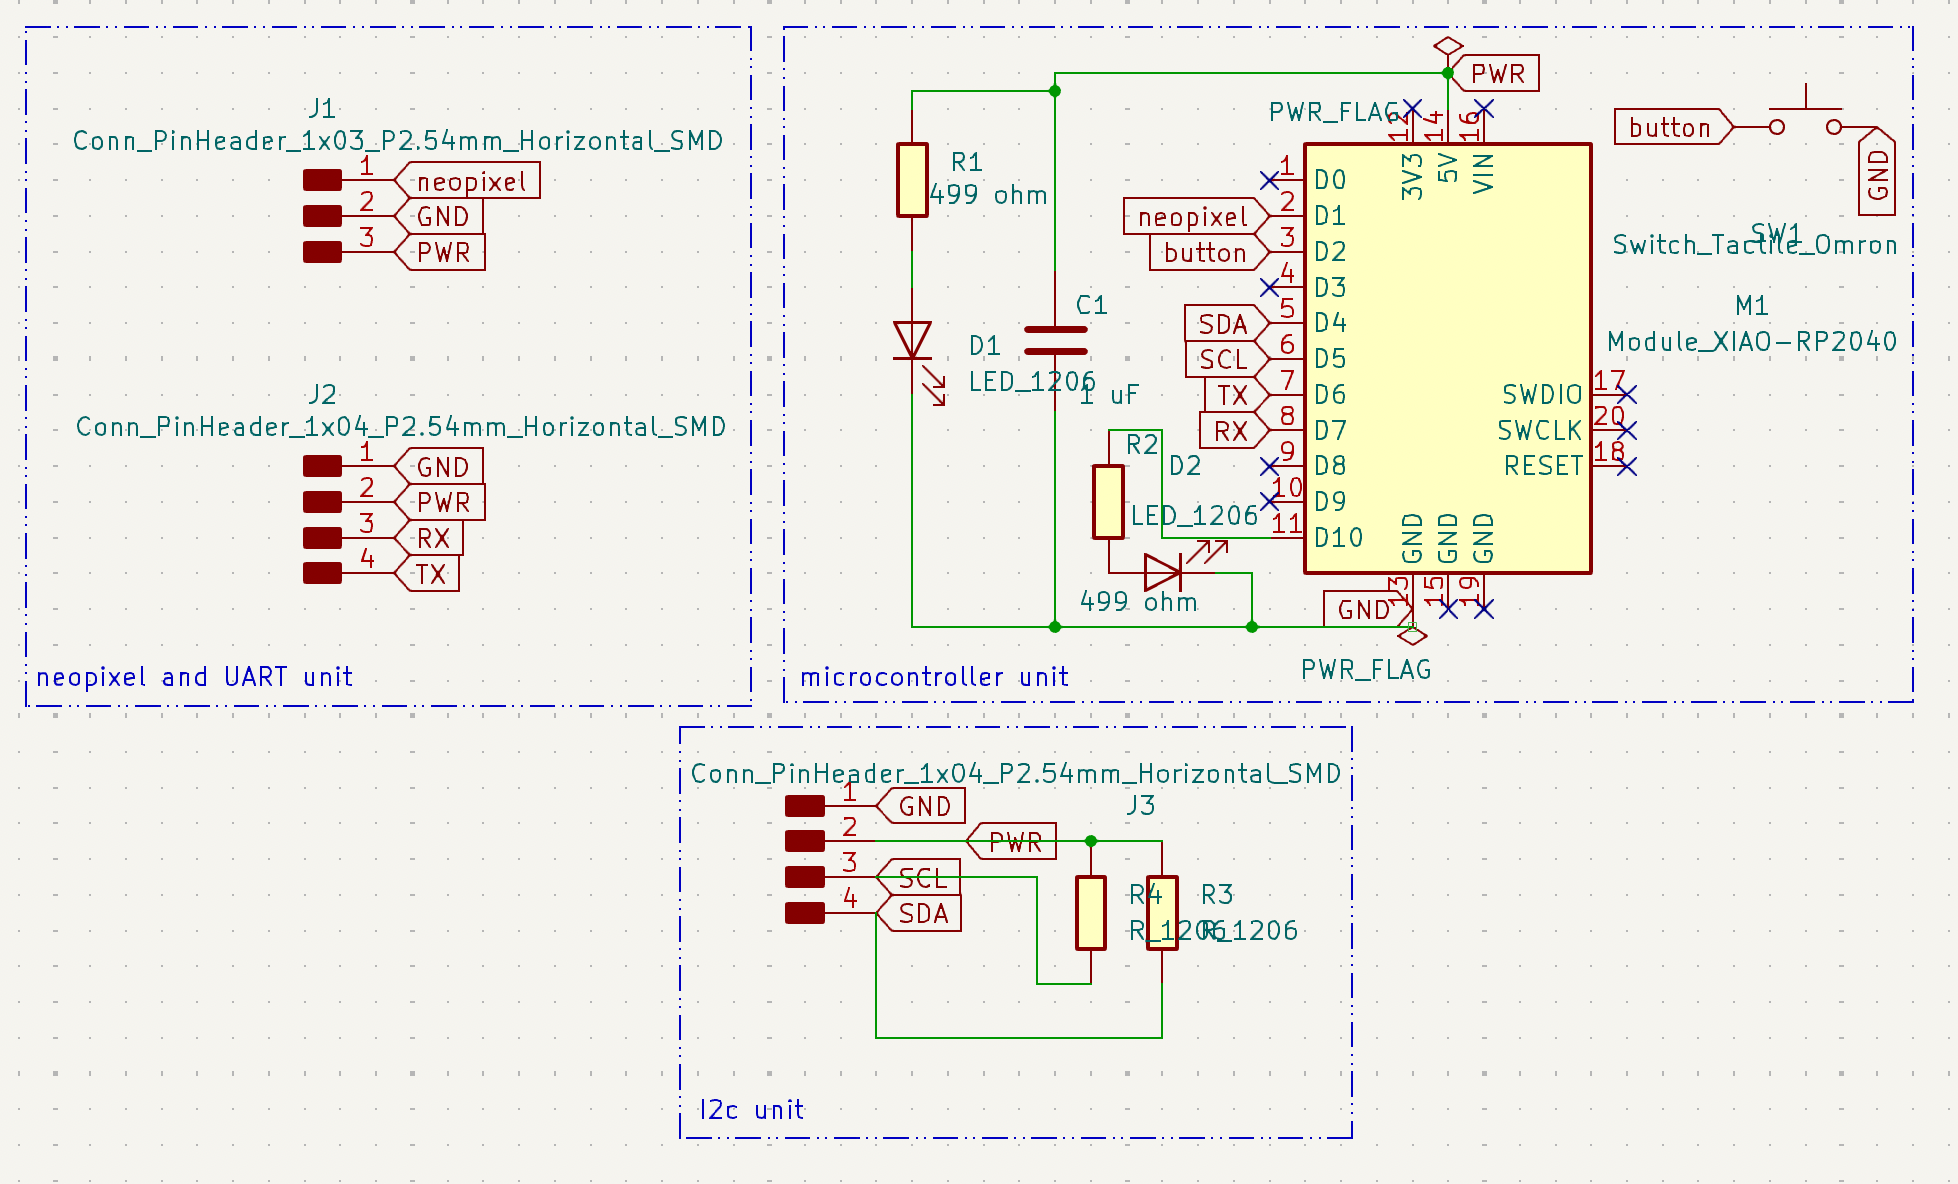Image resolution: width=1958 pixels, height=1184 pixels.
Task: Click the 'neopixel and UART unit' text
Action: (195, 677)
